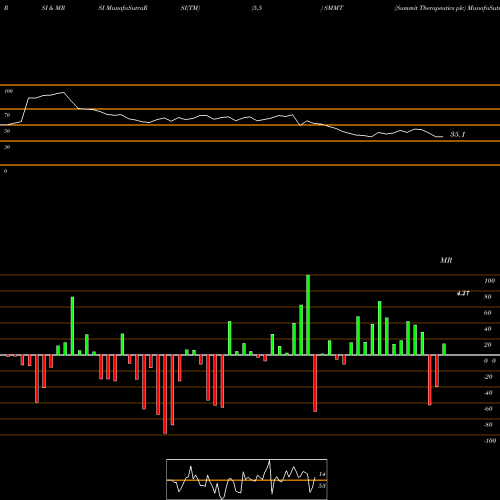Screen dimensions: 500x500
Task: Click the '-20' label on MR axis
Action: coord(488,377)
